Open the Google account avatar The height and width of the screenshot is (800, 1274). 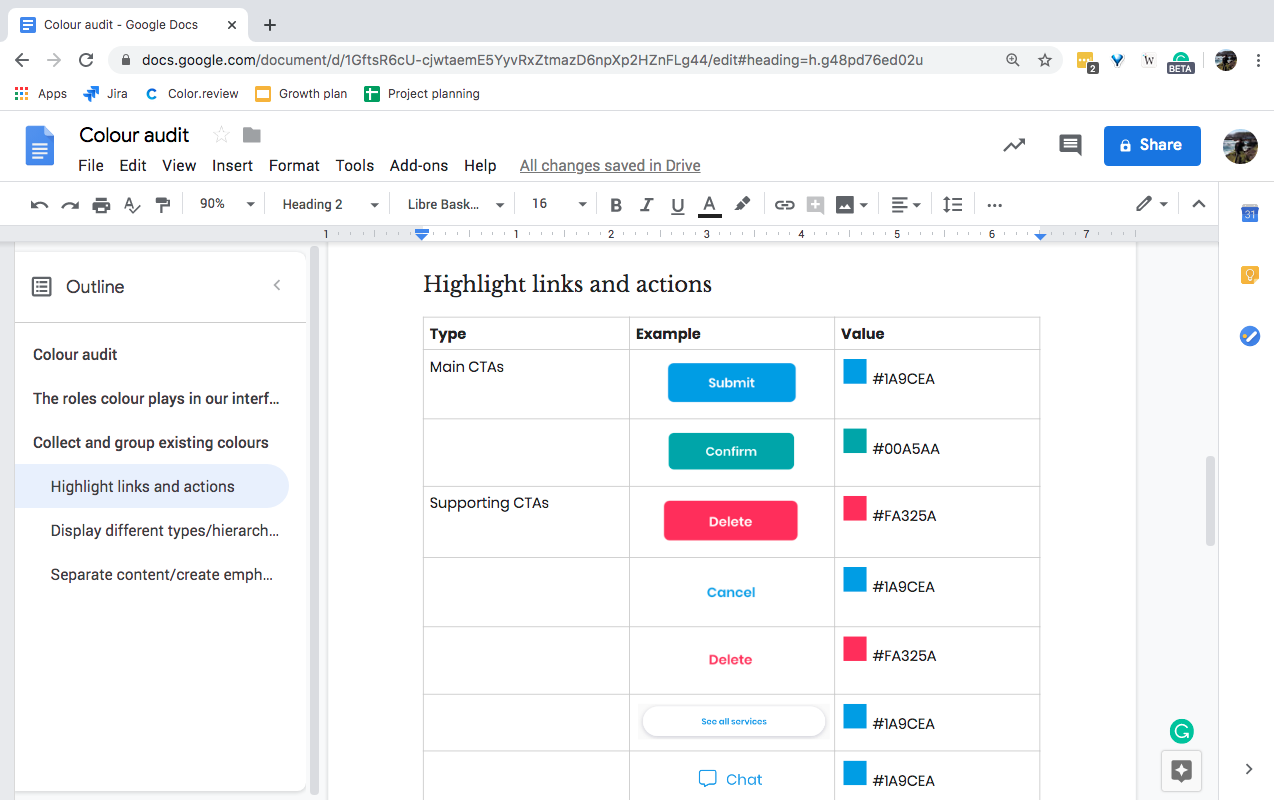1240,146
